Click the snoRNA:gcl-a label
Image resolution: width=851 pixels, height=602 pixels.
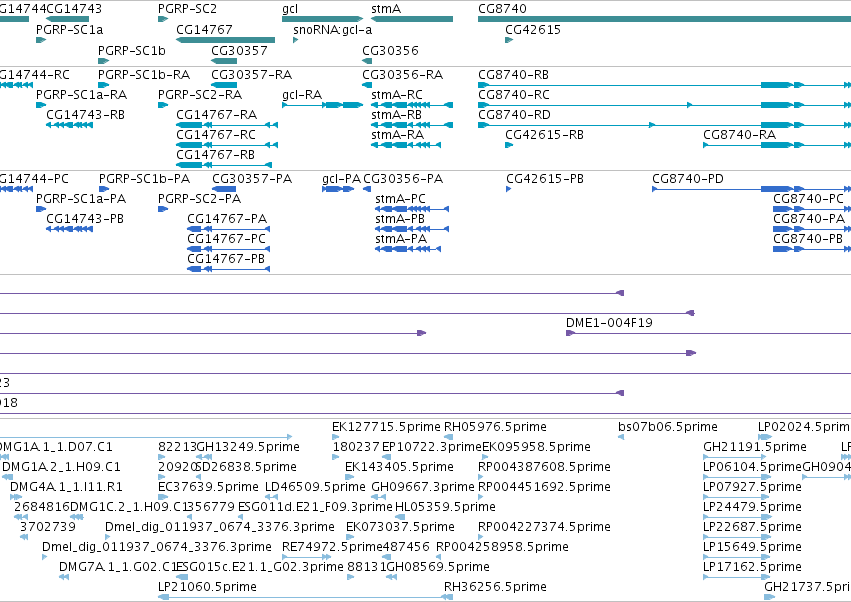coord(333,29)
